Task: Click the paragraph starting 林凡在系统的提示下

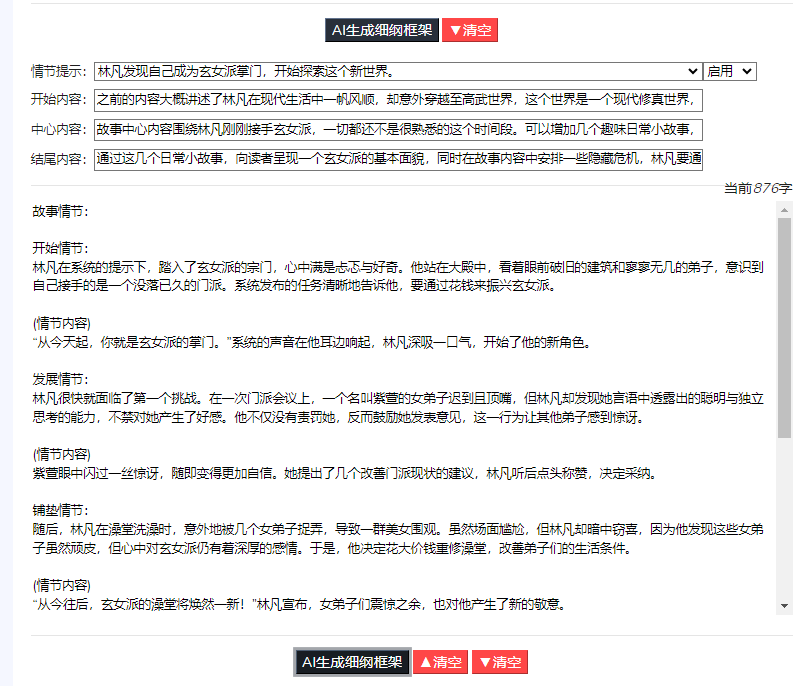Action: [398, 276]
